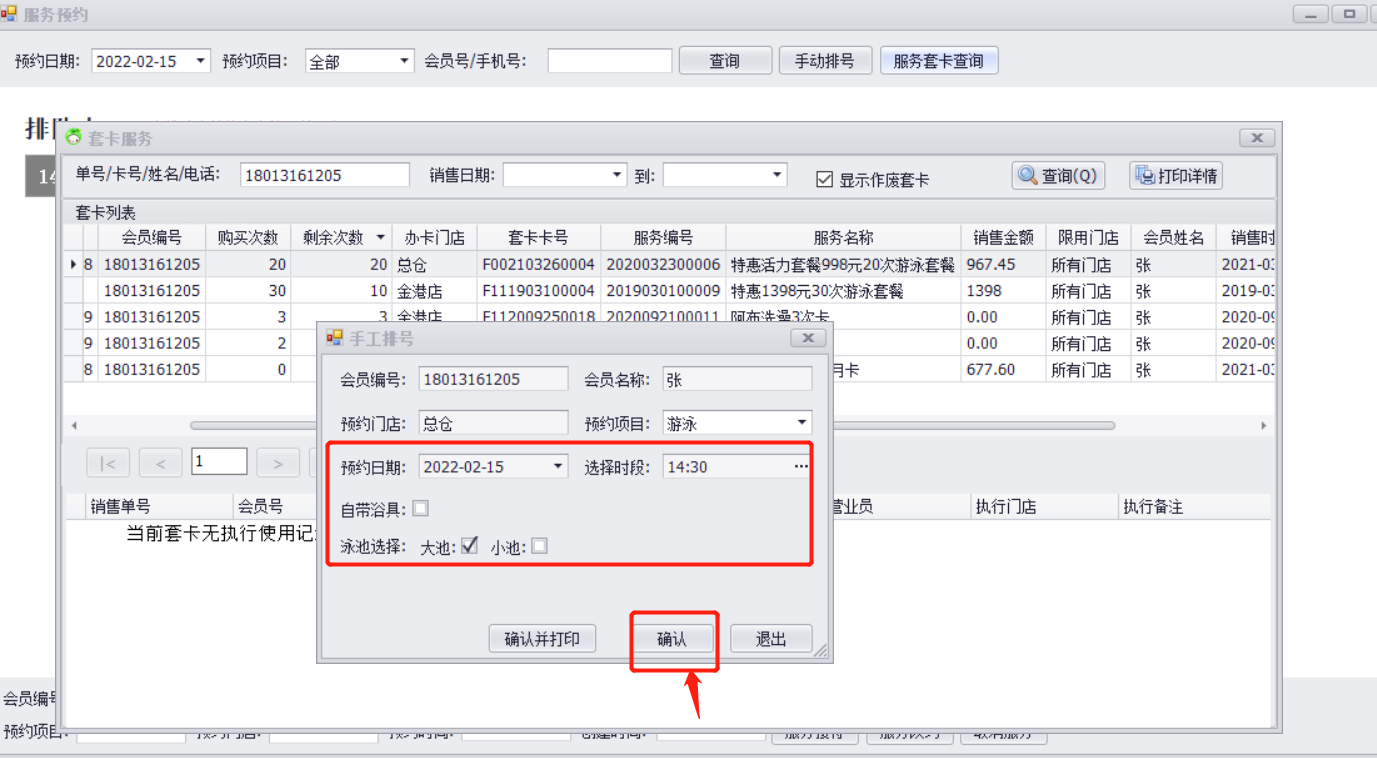
Task: Click the 套卡卡号 column header
Action: tap(539, 238)
